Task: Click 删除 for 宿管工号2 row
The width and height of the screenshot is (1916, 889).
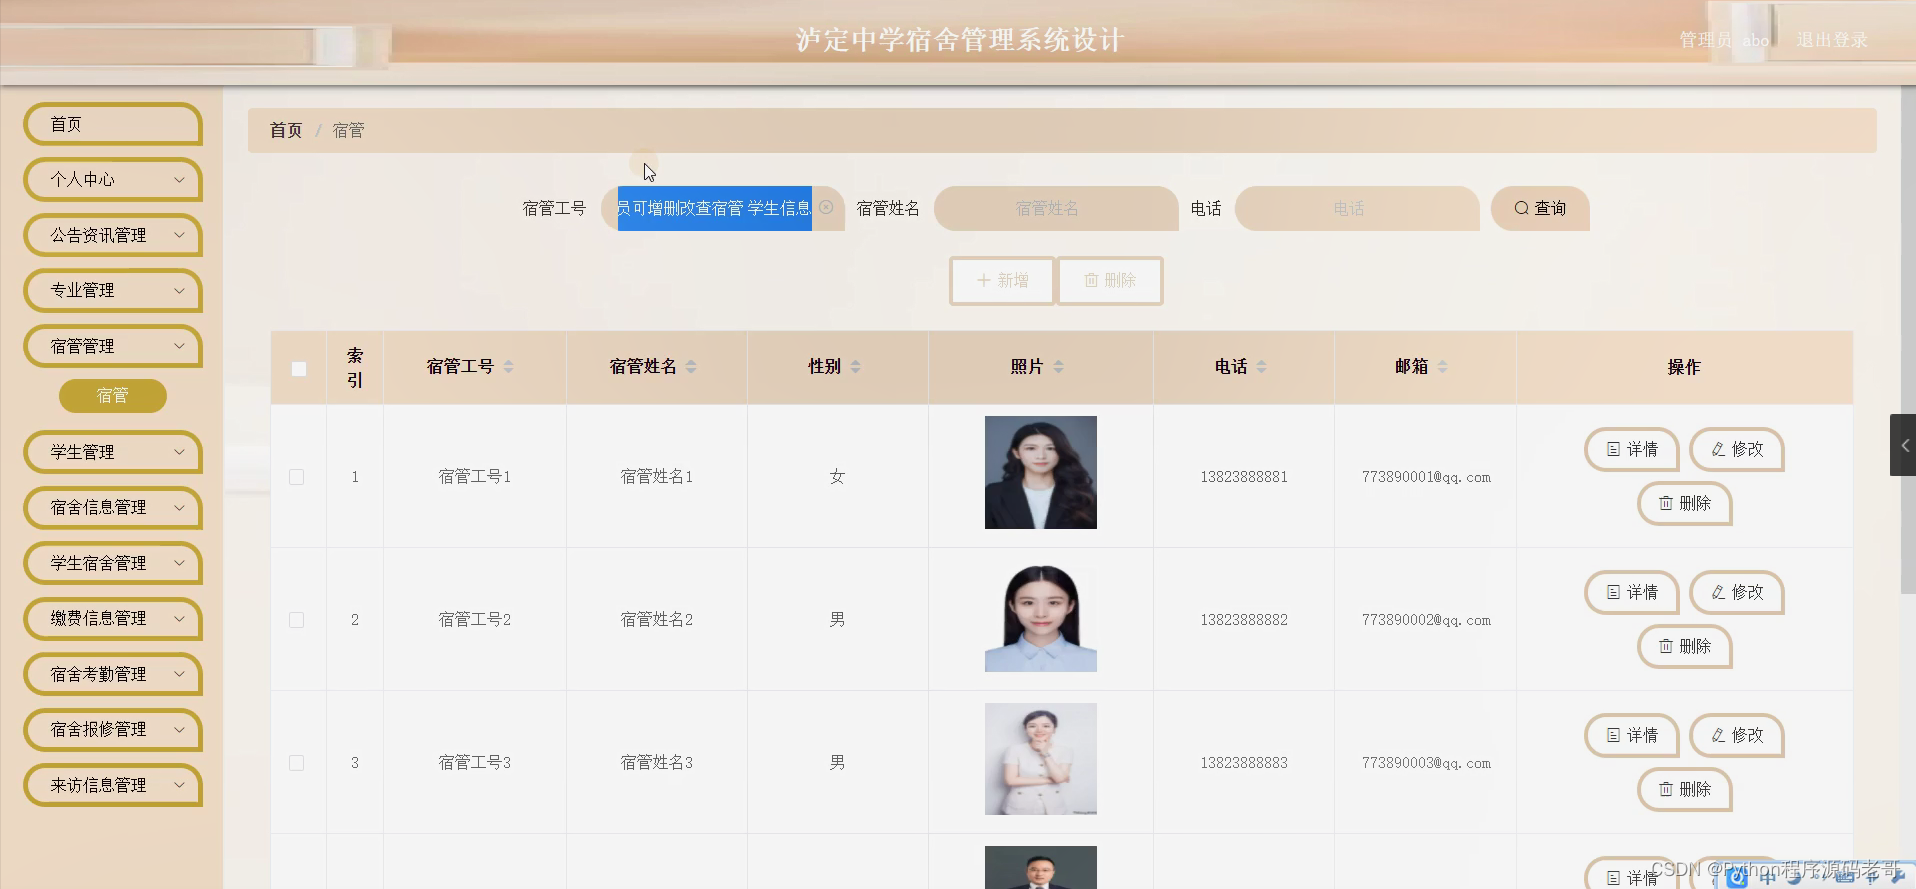Action: (x=1685, y=647)
